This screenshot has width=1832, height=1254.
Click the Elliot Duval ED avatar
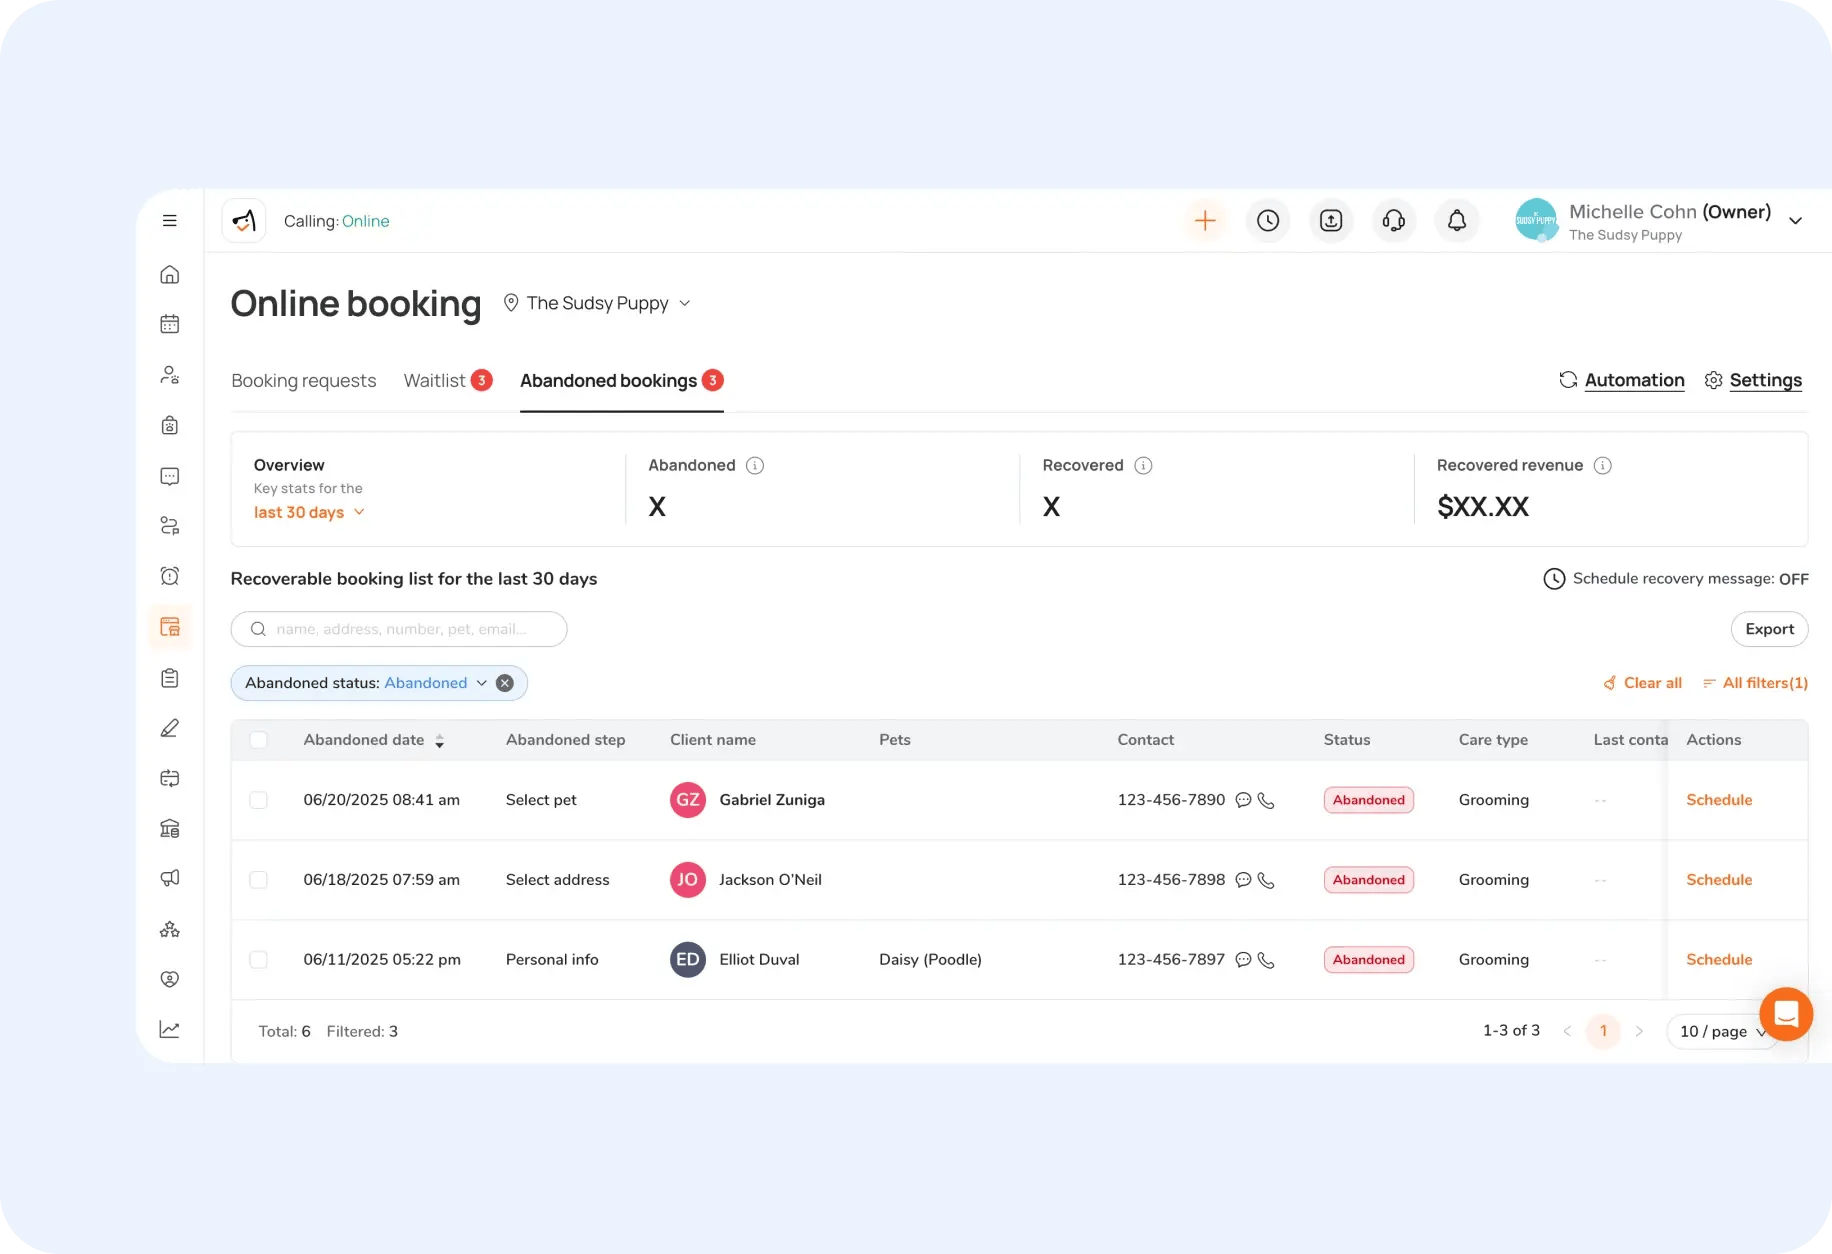(688, 960)
